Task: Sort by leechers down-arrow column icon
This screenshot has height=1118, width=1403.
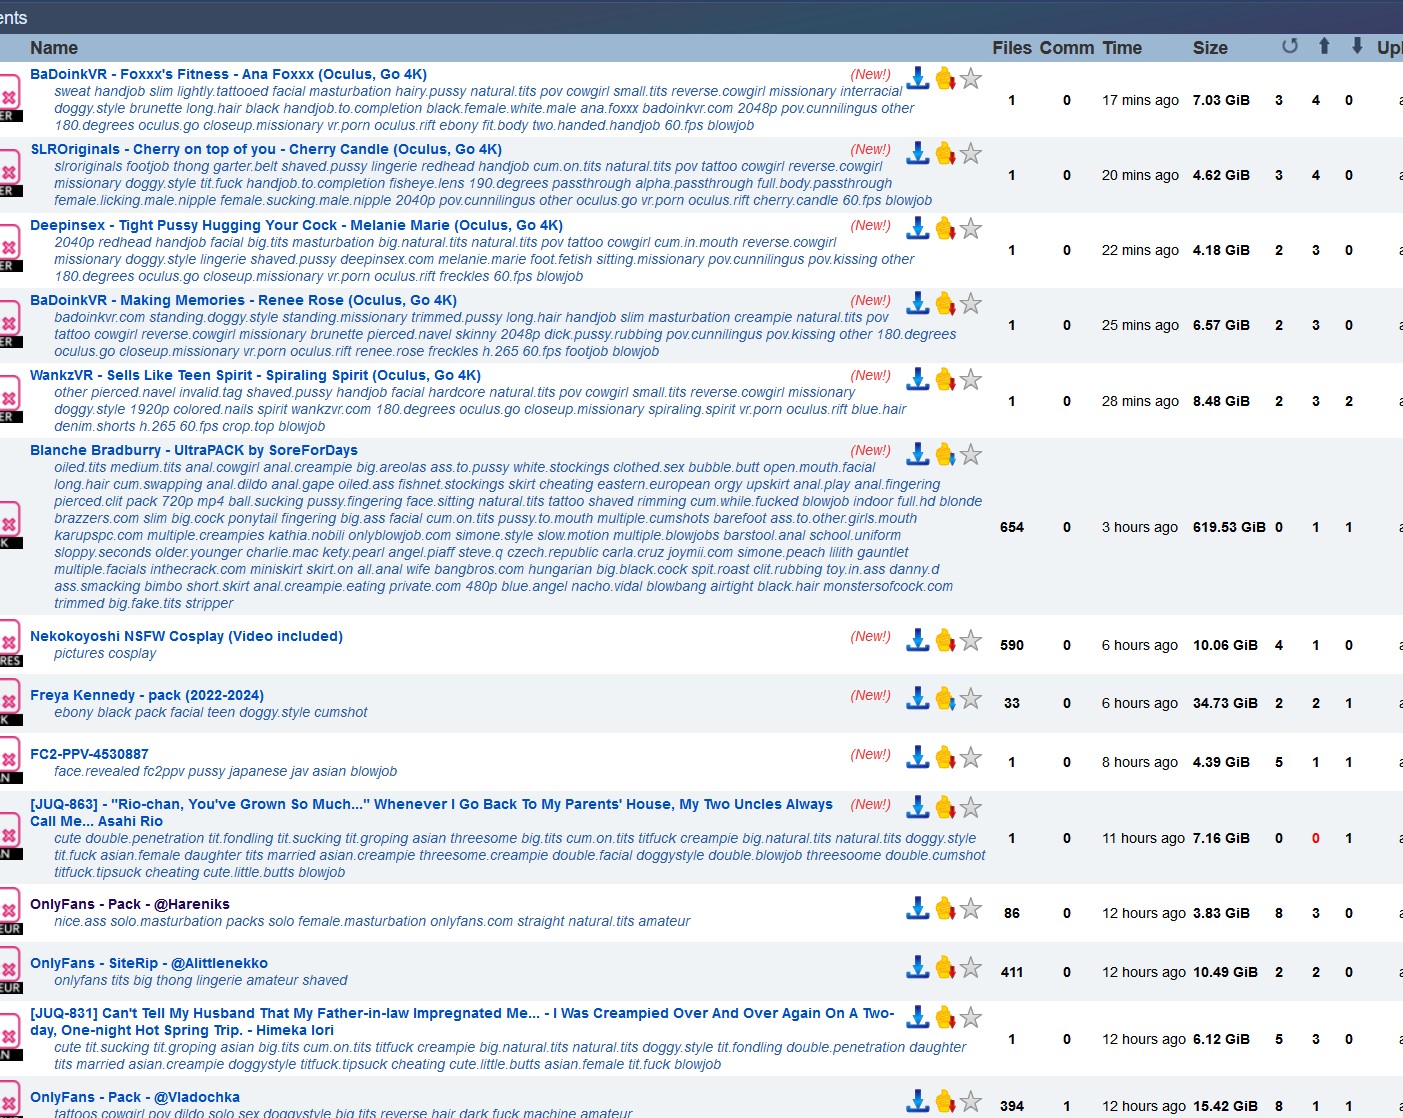Action: (x=1357, y=46)
